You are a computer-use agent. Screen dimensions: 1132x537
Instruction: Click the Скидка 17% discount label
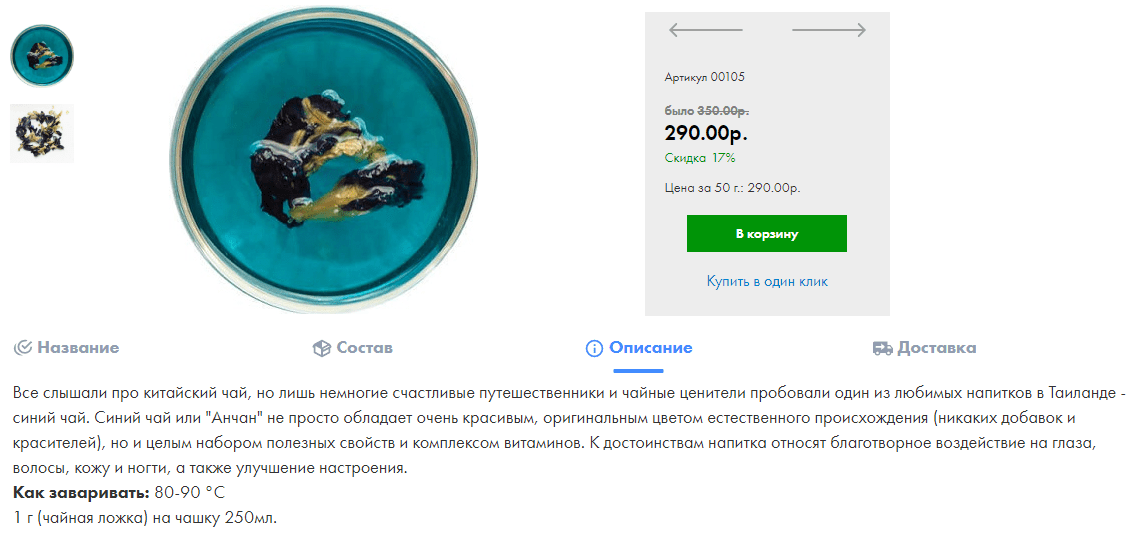[700, 158]
